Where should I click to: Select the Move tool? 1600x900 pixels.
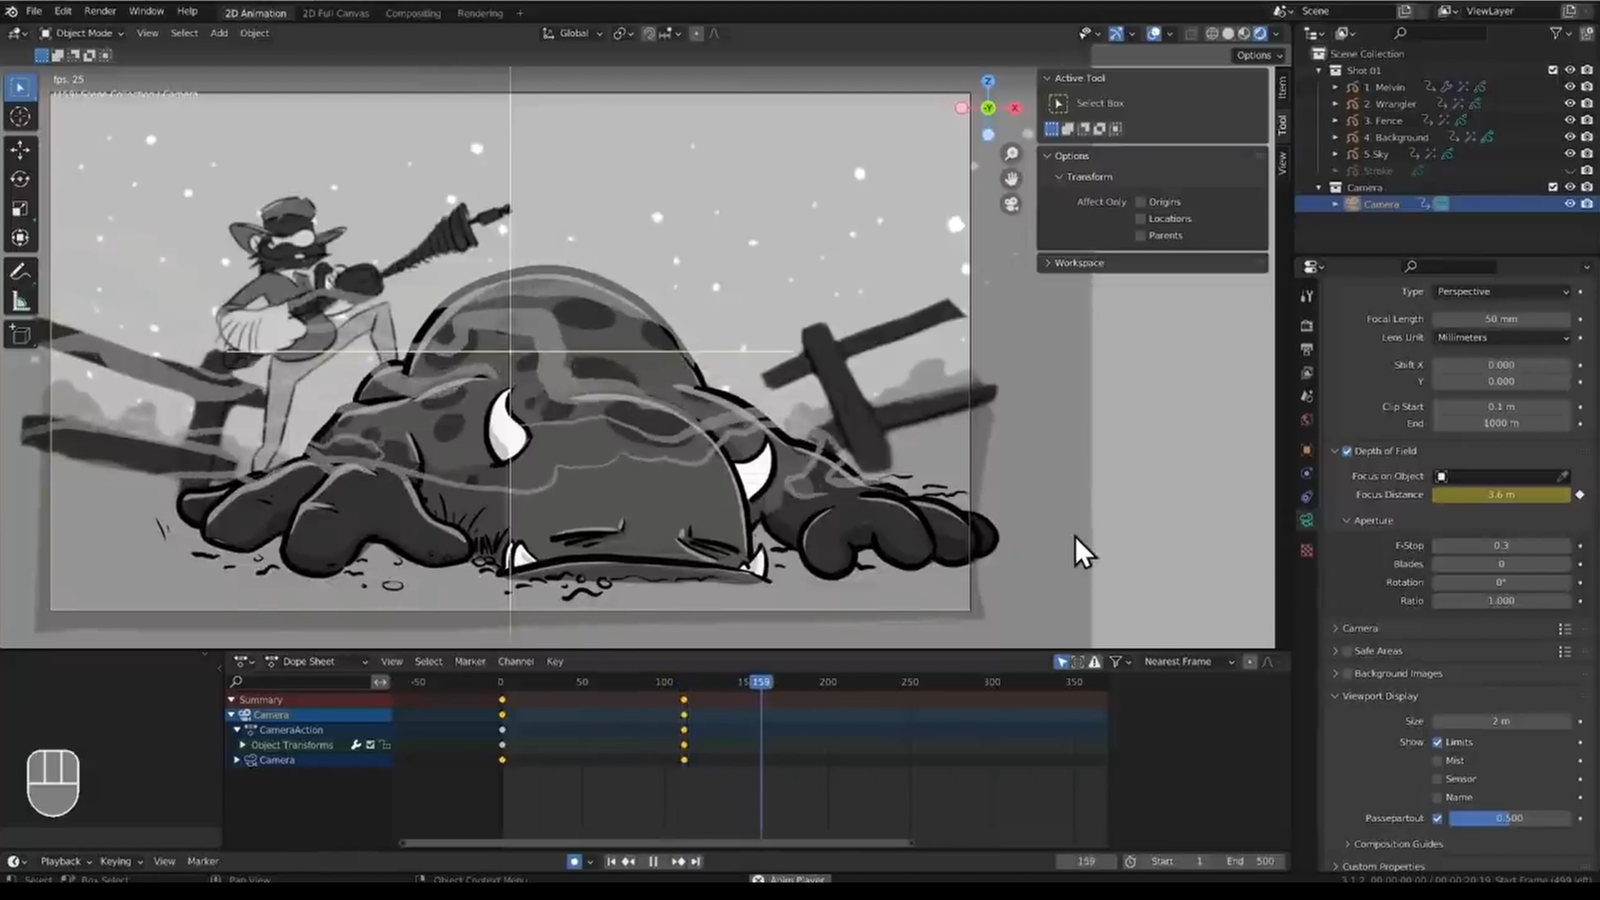(20, 150)
